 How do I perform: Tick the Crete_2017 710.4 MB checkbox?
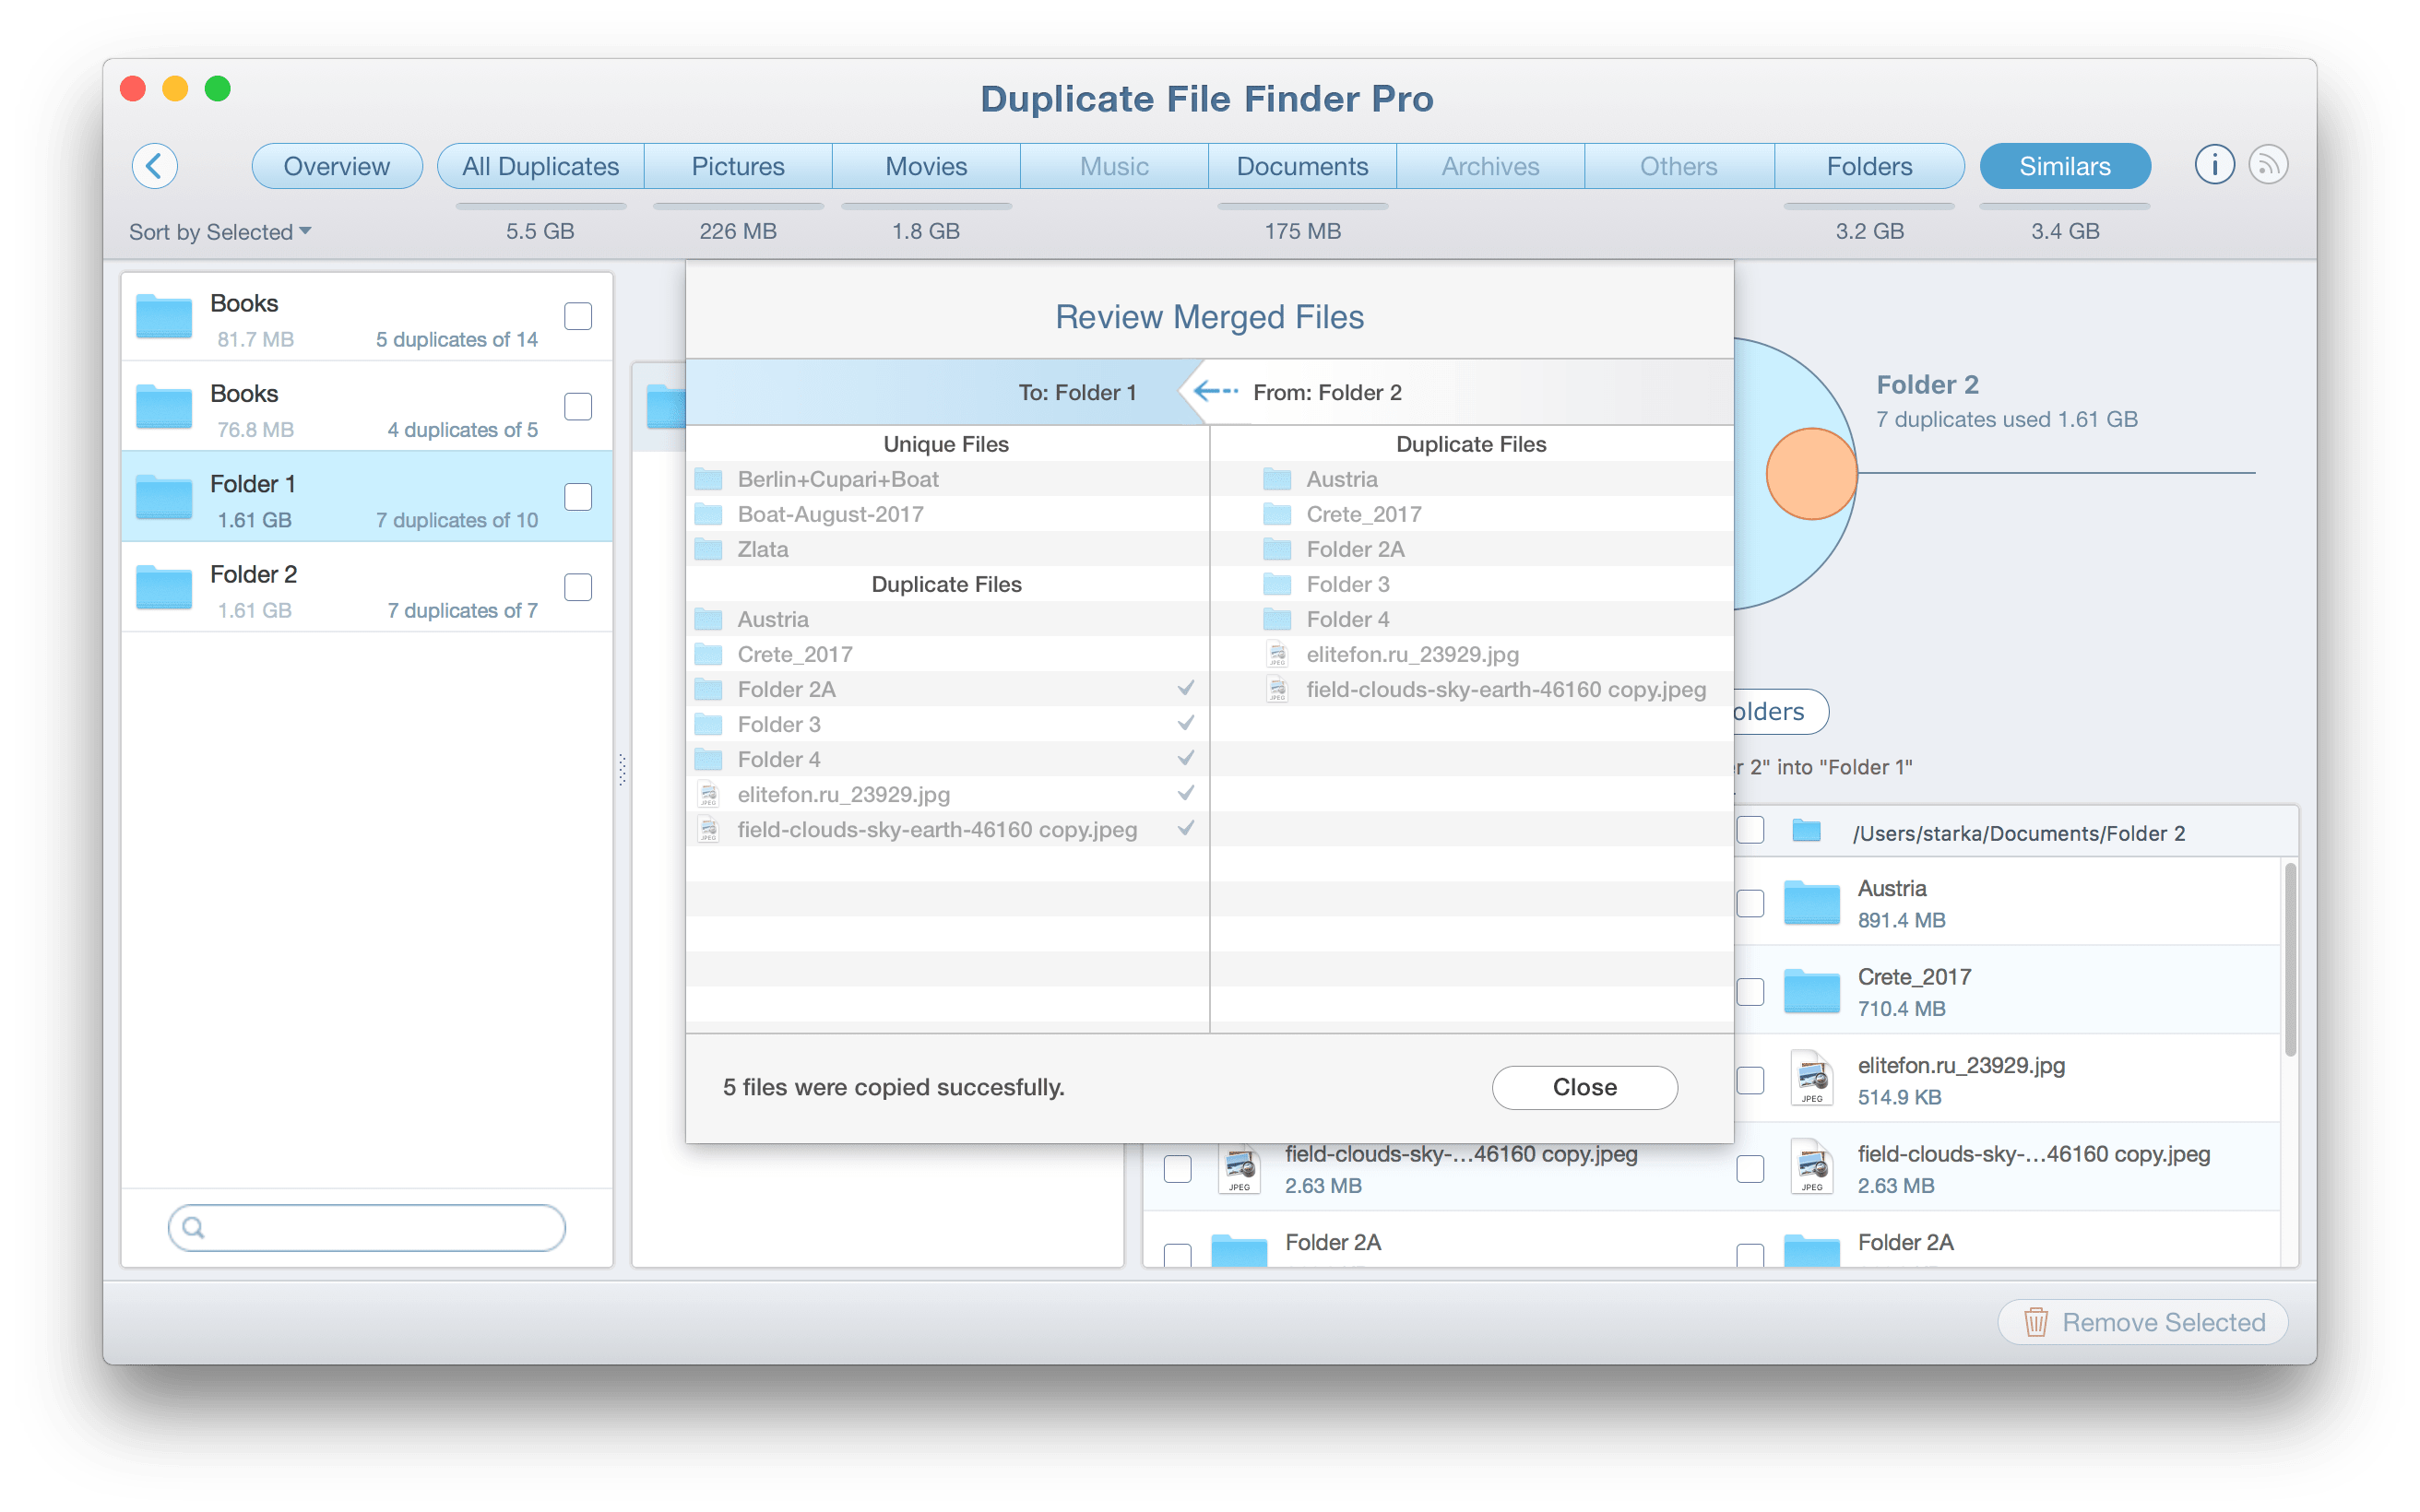pos(1750,991)
